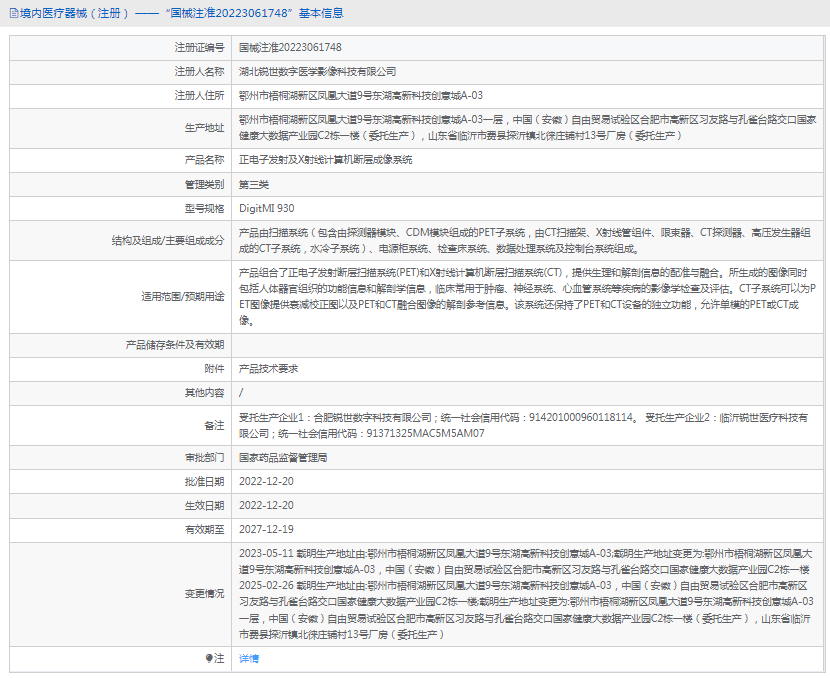Image resolution: width=830 pixels, height=678 pixels.
Task: Click the 生产地址 label cell
Action: point(121,128)
